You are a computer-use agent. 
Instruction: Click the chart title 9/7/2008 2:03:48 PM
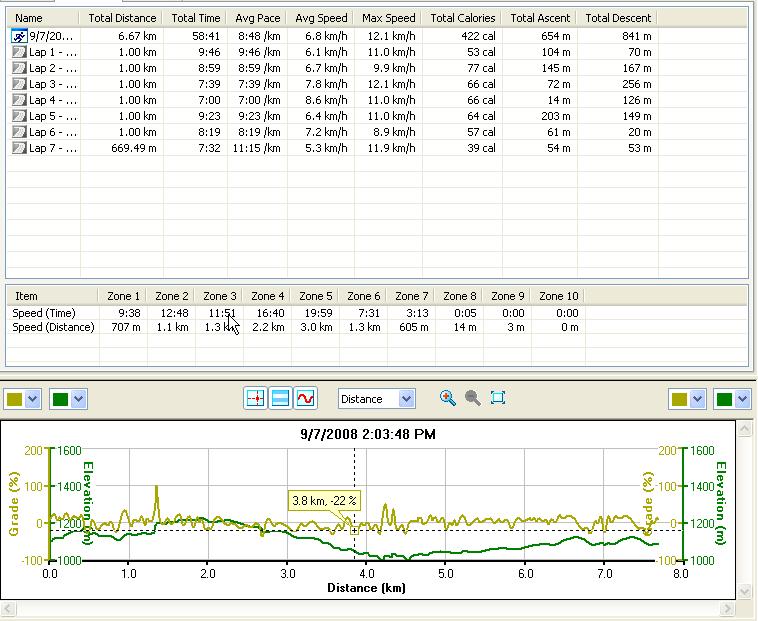click(x=368, y=434)
